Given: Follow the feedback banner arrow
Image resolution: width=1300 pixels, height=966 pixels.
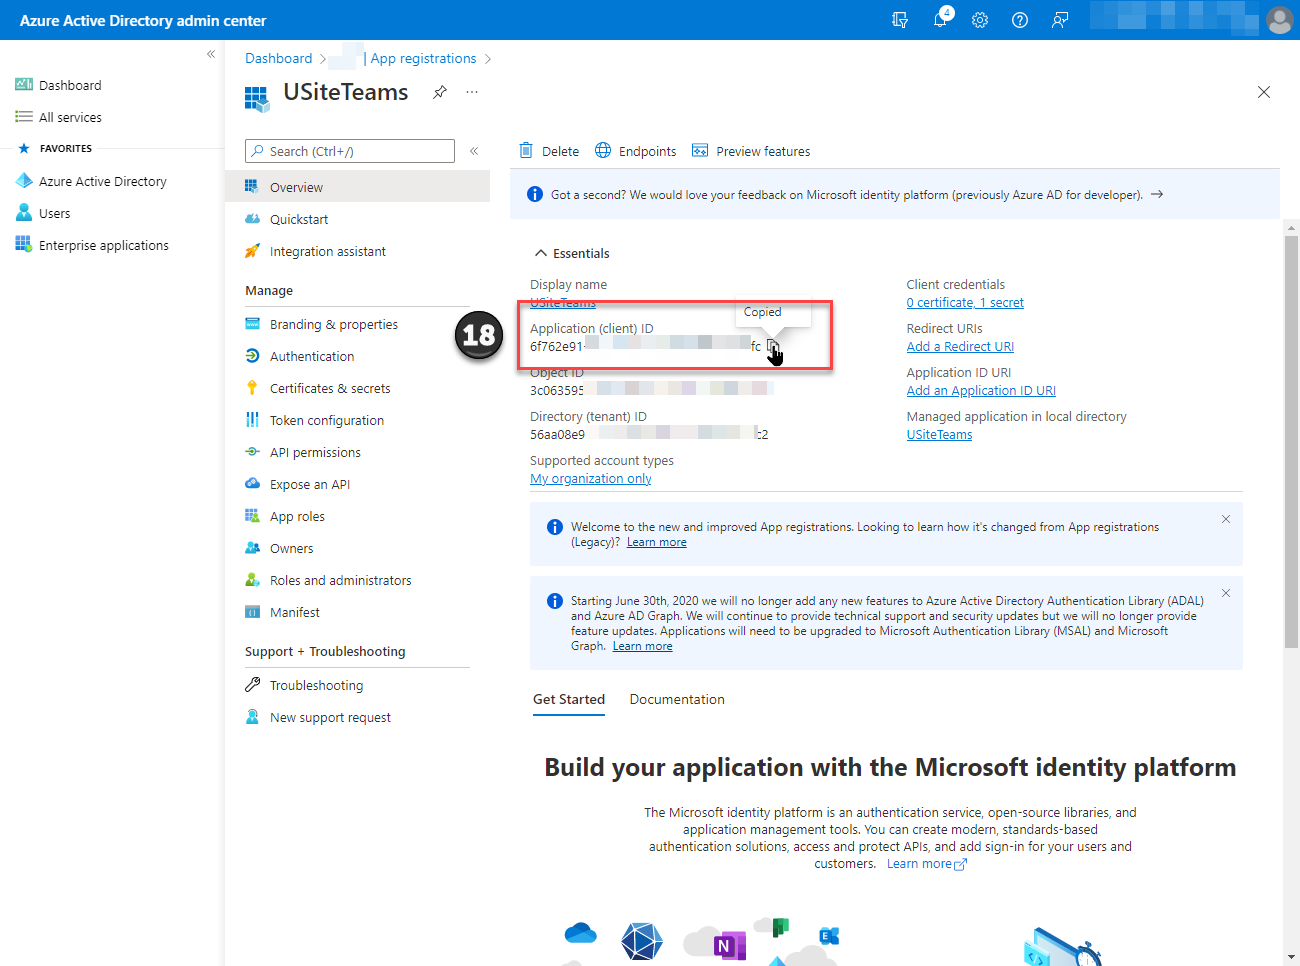Looking at the screenshot, I should pos(1157,194).
